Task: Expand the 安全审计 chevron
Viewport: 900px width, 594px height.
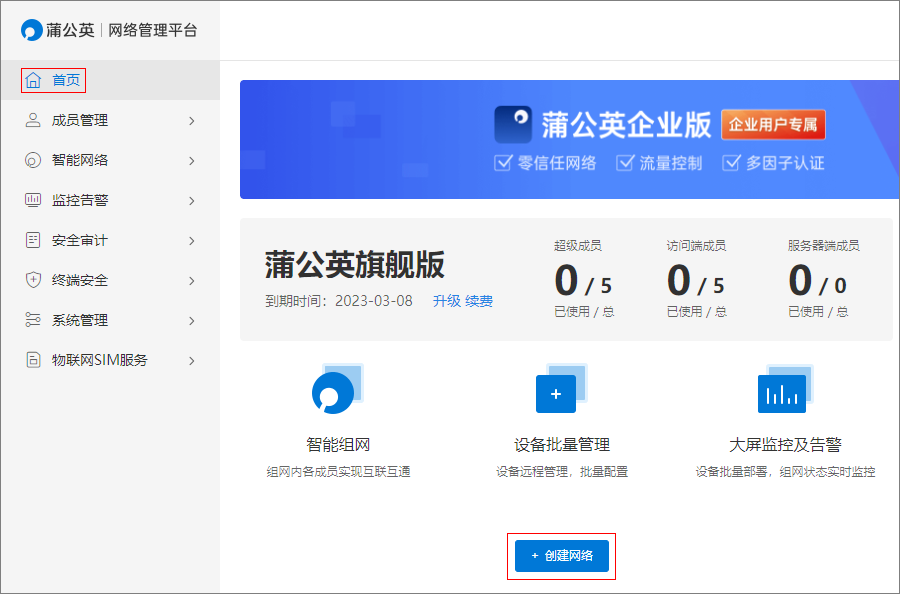Action: pos(192,240)
